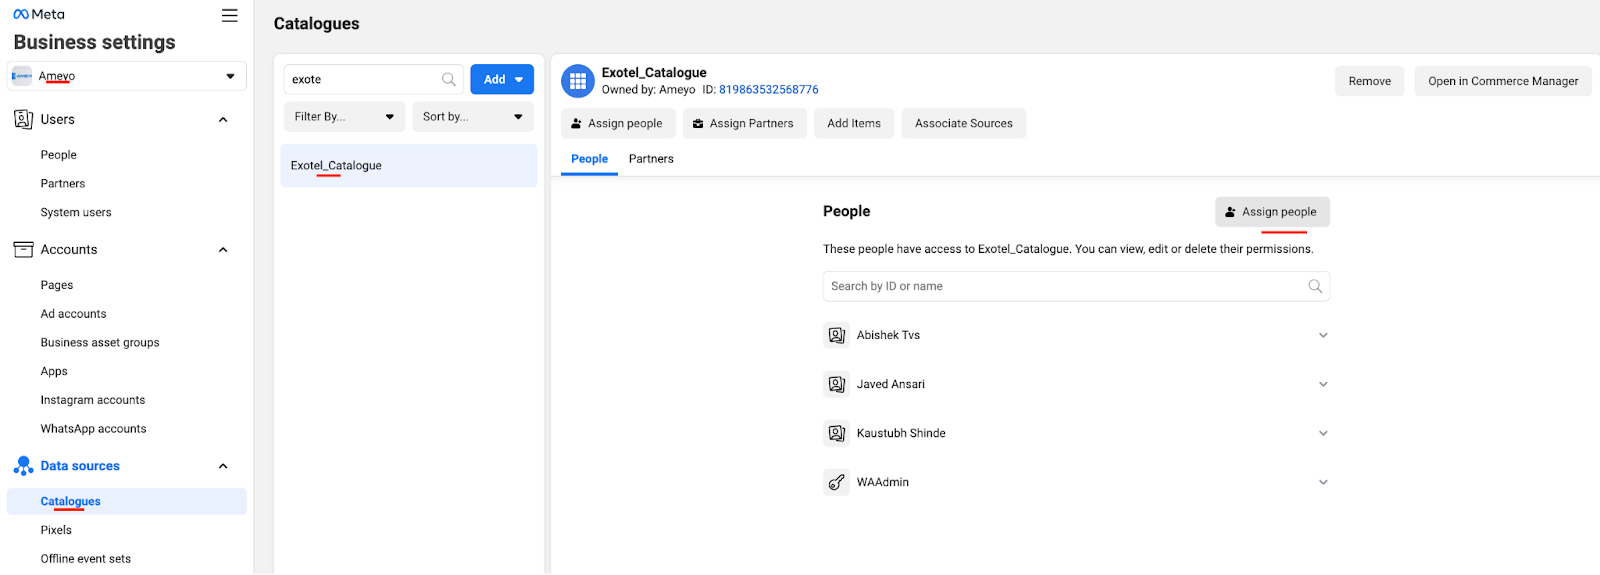The height and width of the screenshot is (575, 1600).
Task: Open Pages under Accounts
Action: click(x=57, y=285)
